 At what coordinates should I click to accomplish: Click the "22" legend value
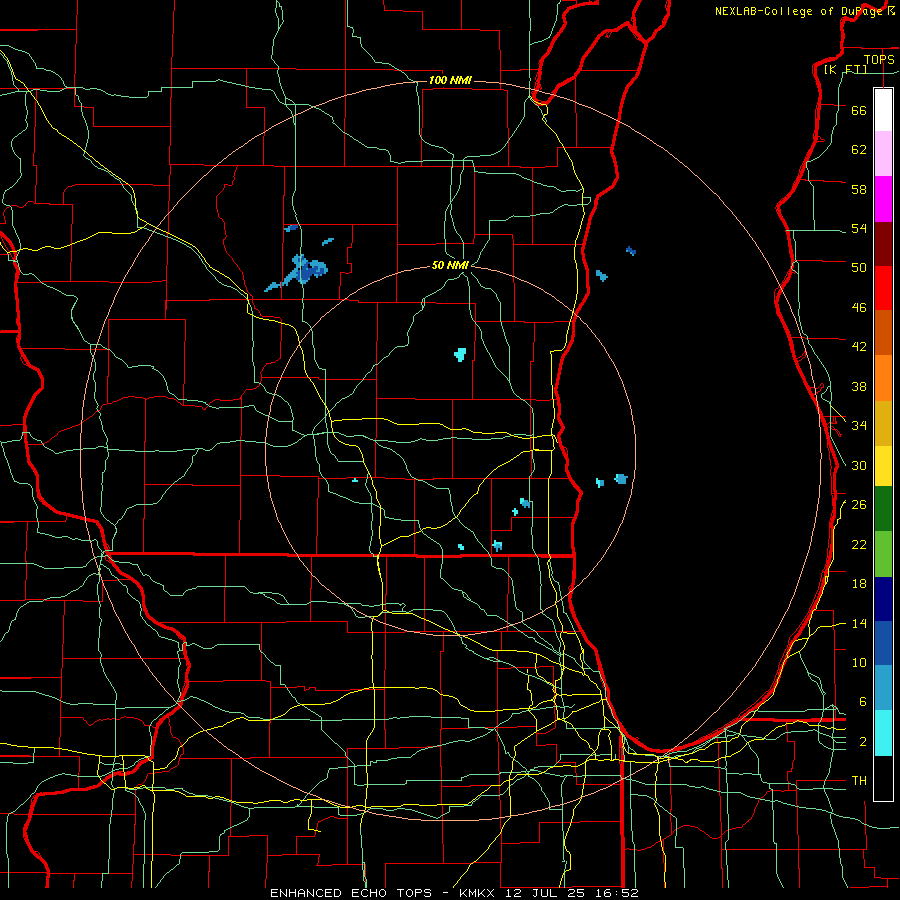click(x=859, y=545)
